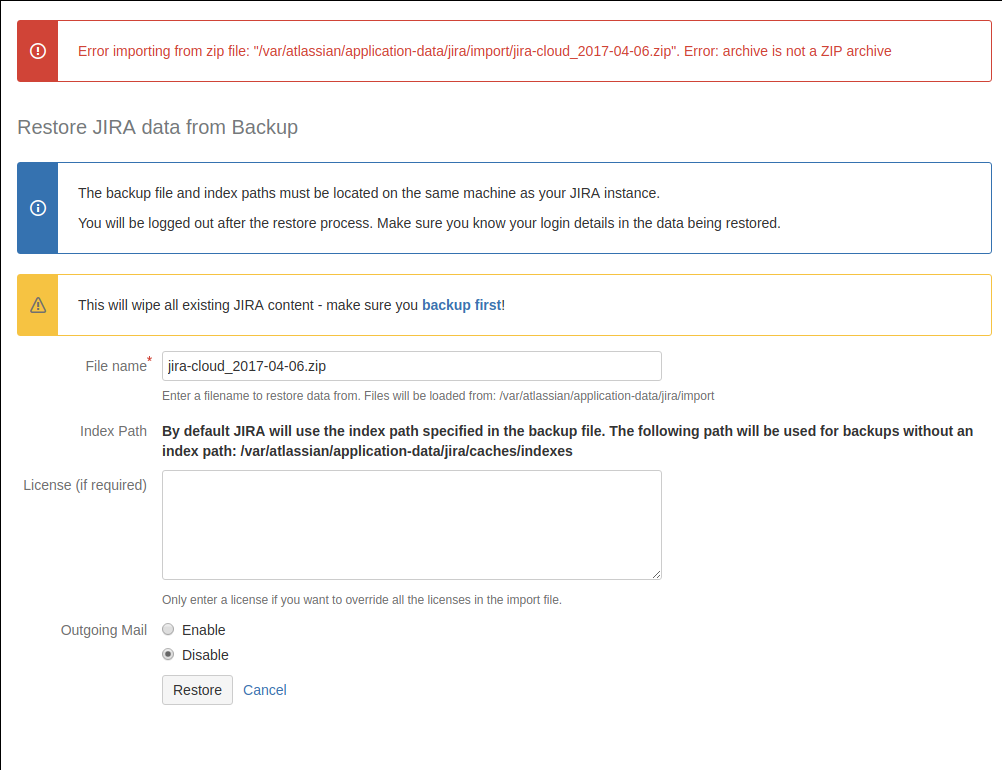
Task: Select the Enable outgoing mail radio button
Action: coord(168,629)
